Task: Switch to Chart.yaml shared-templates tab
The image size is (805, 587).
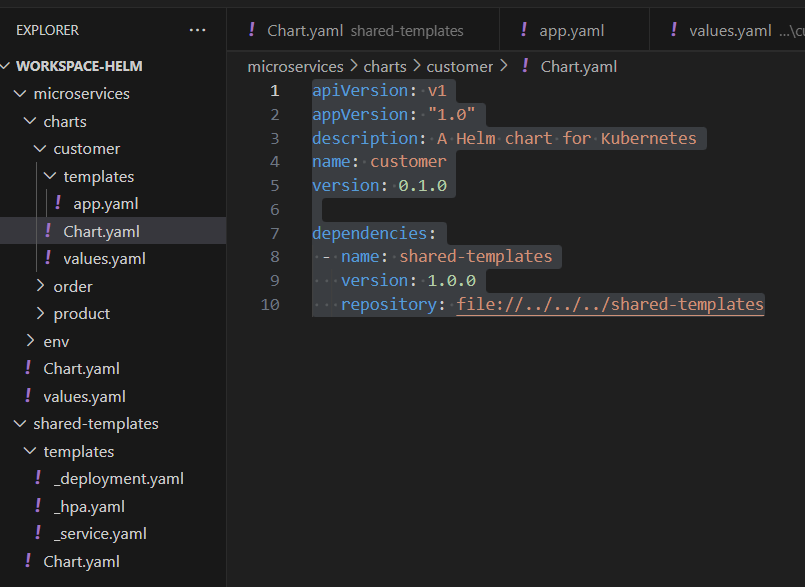Action: click(363, 30)
